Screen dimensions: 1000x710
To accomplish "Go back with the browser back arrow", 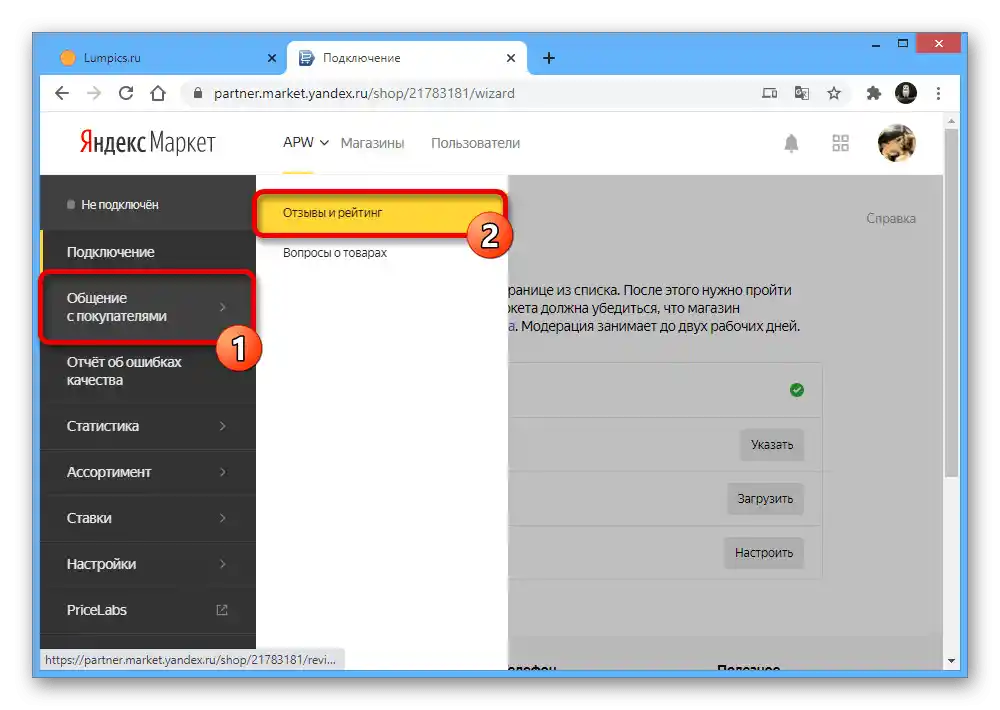I will [x=62, y=93].
